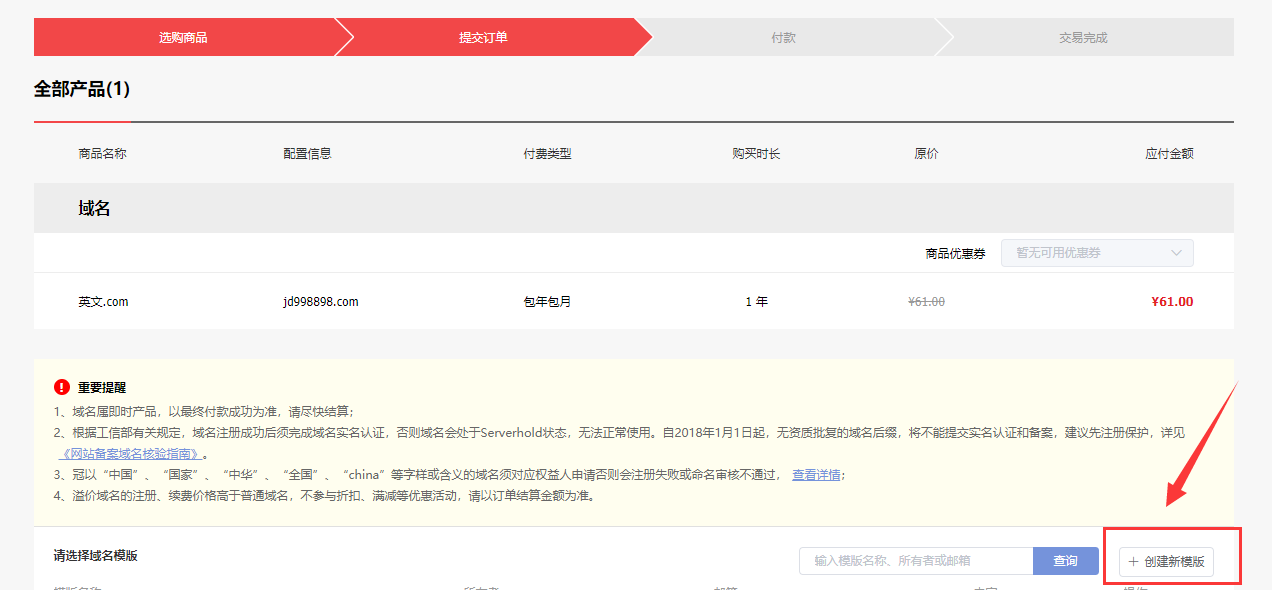Focus the template name search field
Image resolution: width=1272 pixels, height=590 pixels.
click(x=915, y=561)
